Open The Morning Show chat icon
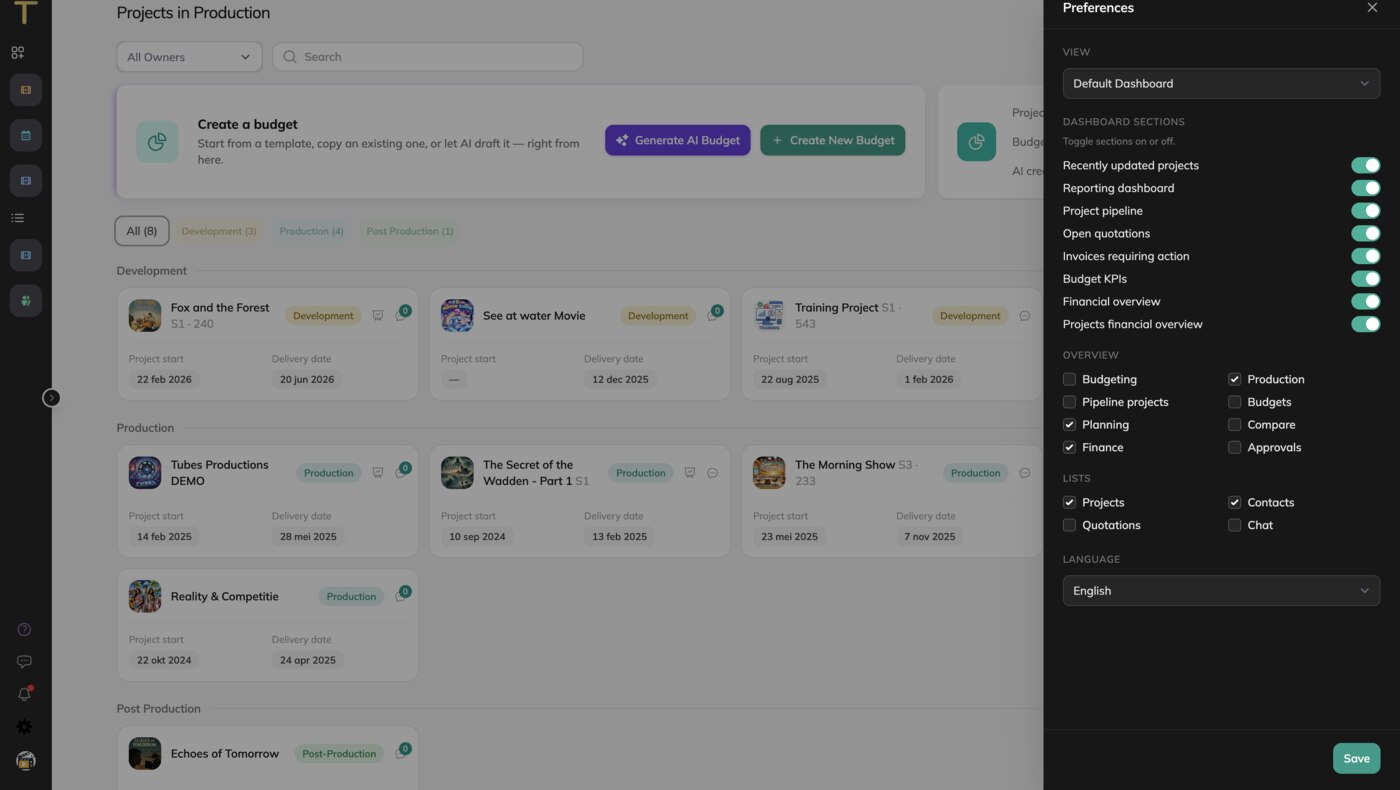This screenshot has width=1400, height=790. (x=1025, y=473)
